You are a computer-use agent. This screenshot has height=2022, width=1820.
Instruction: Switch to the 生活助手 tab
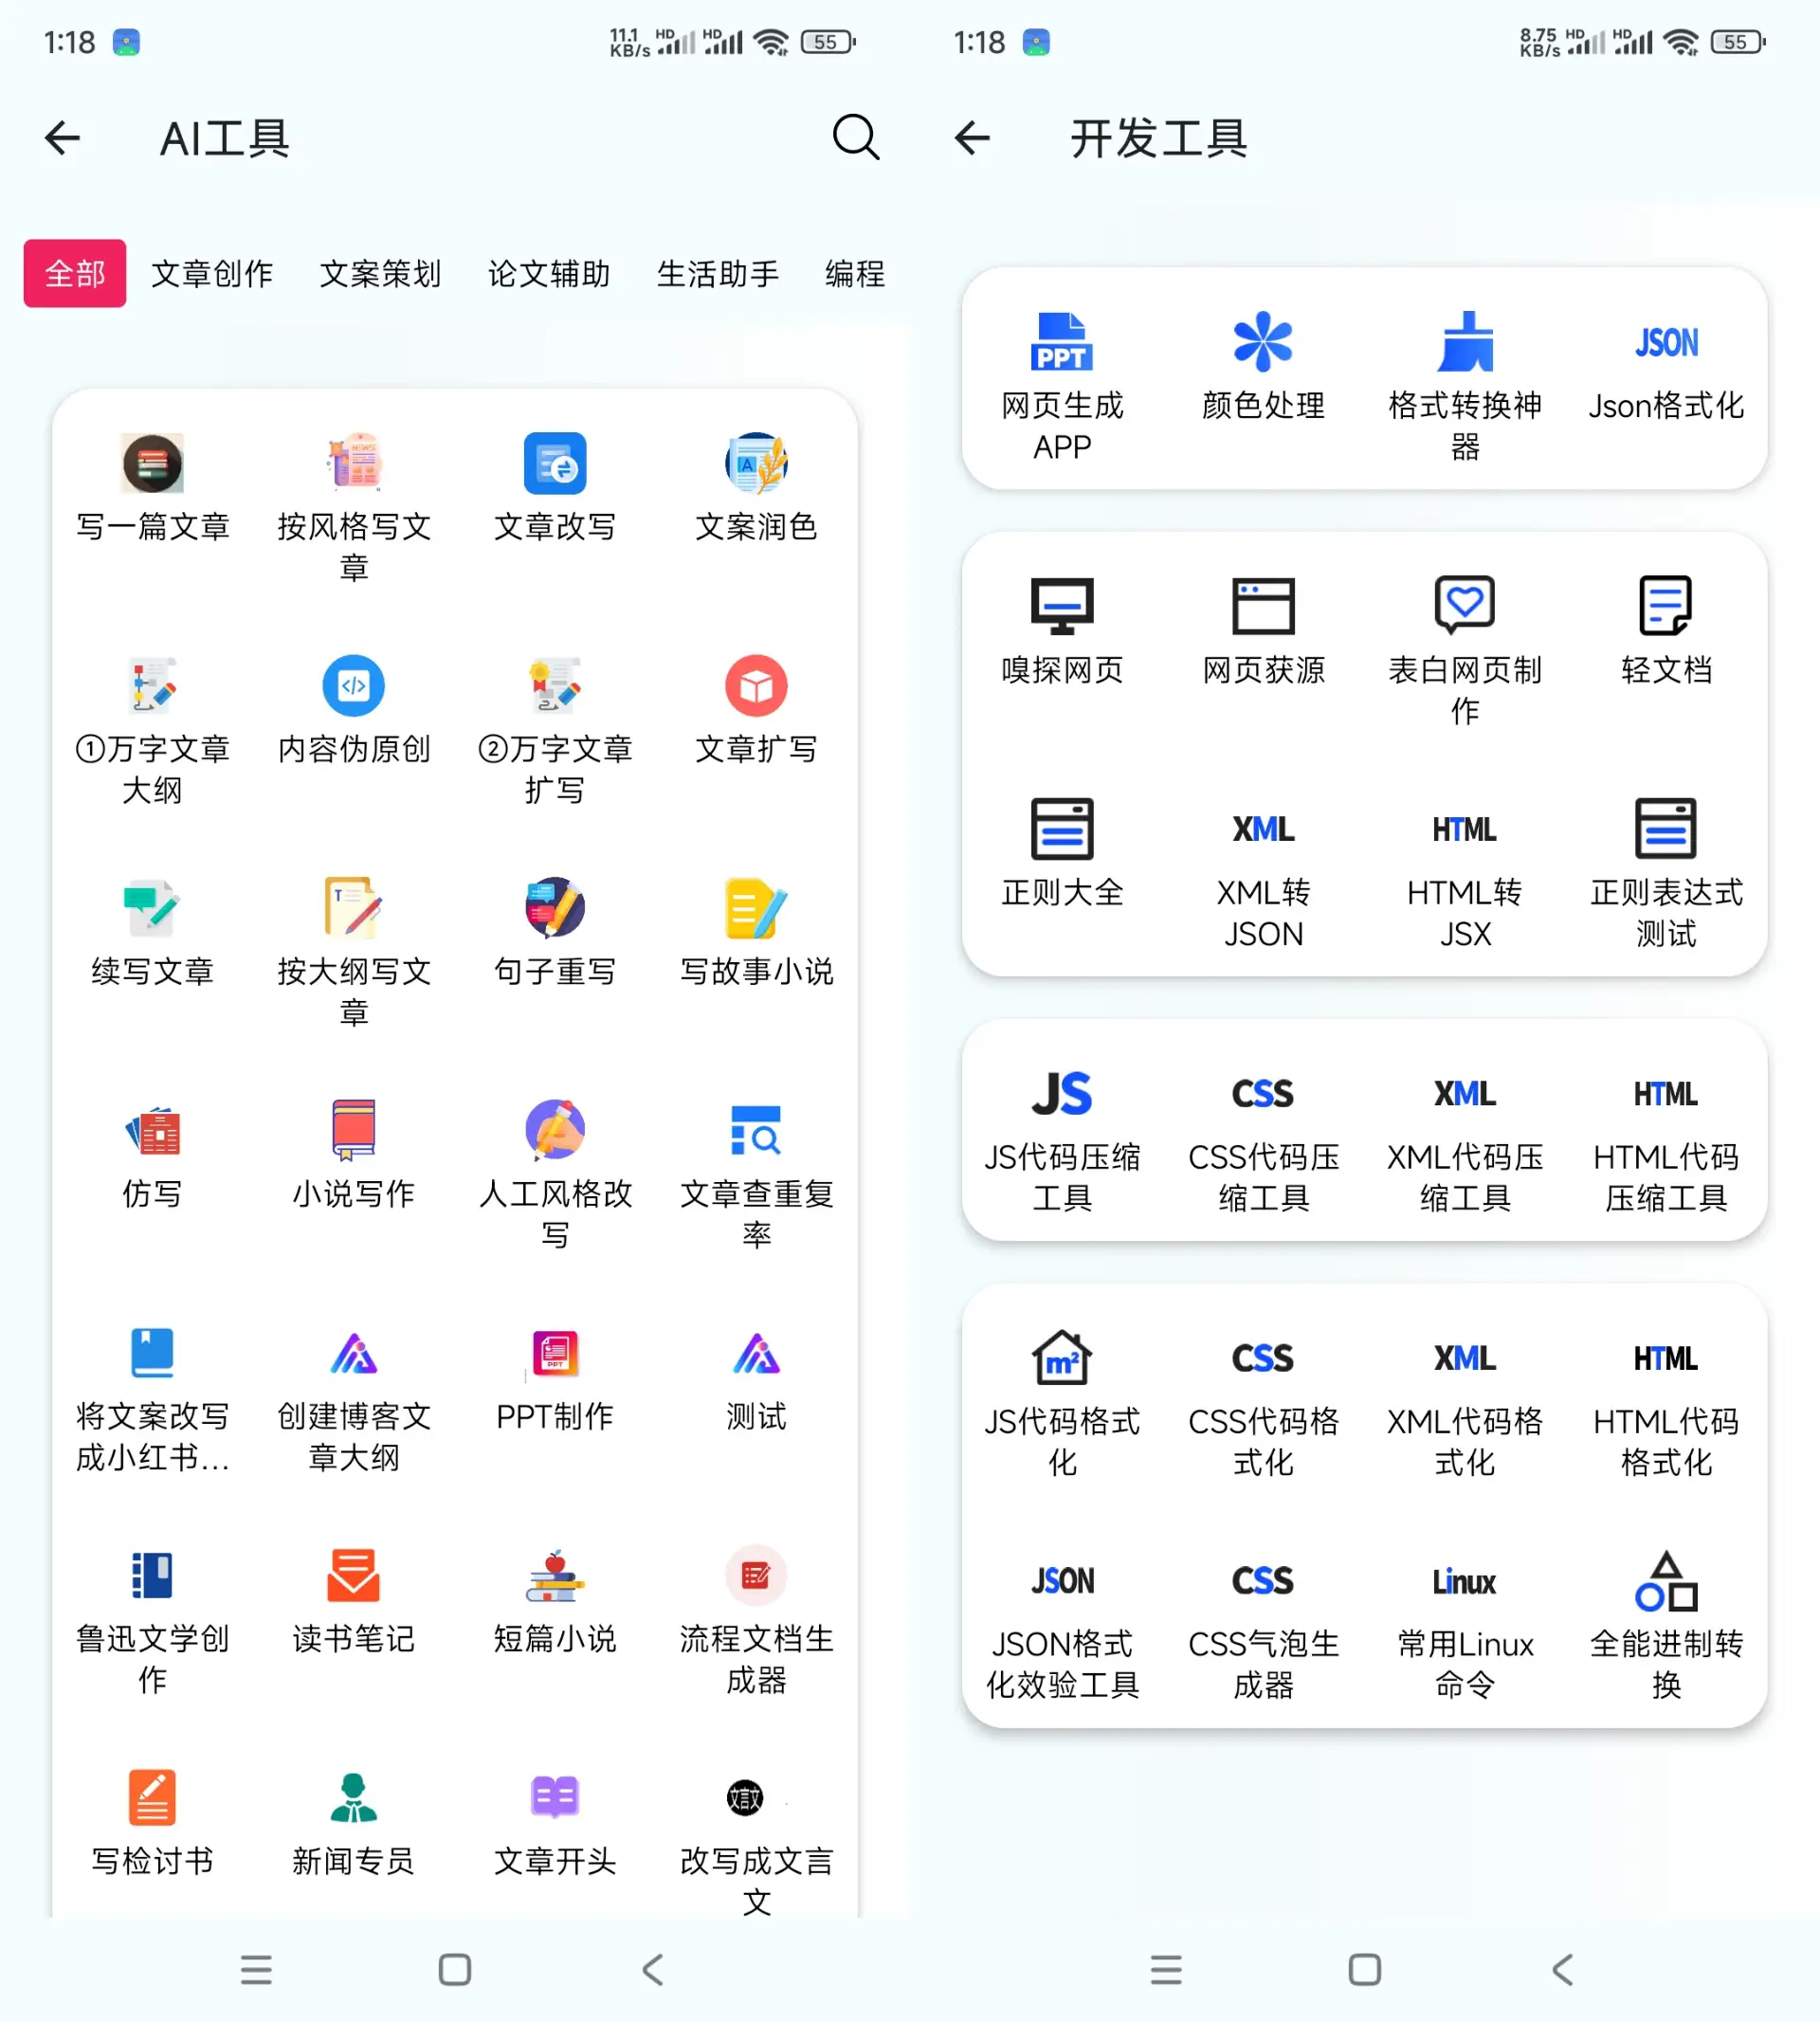tap(717, 273)
